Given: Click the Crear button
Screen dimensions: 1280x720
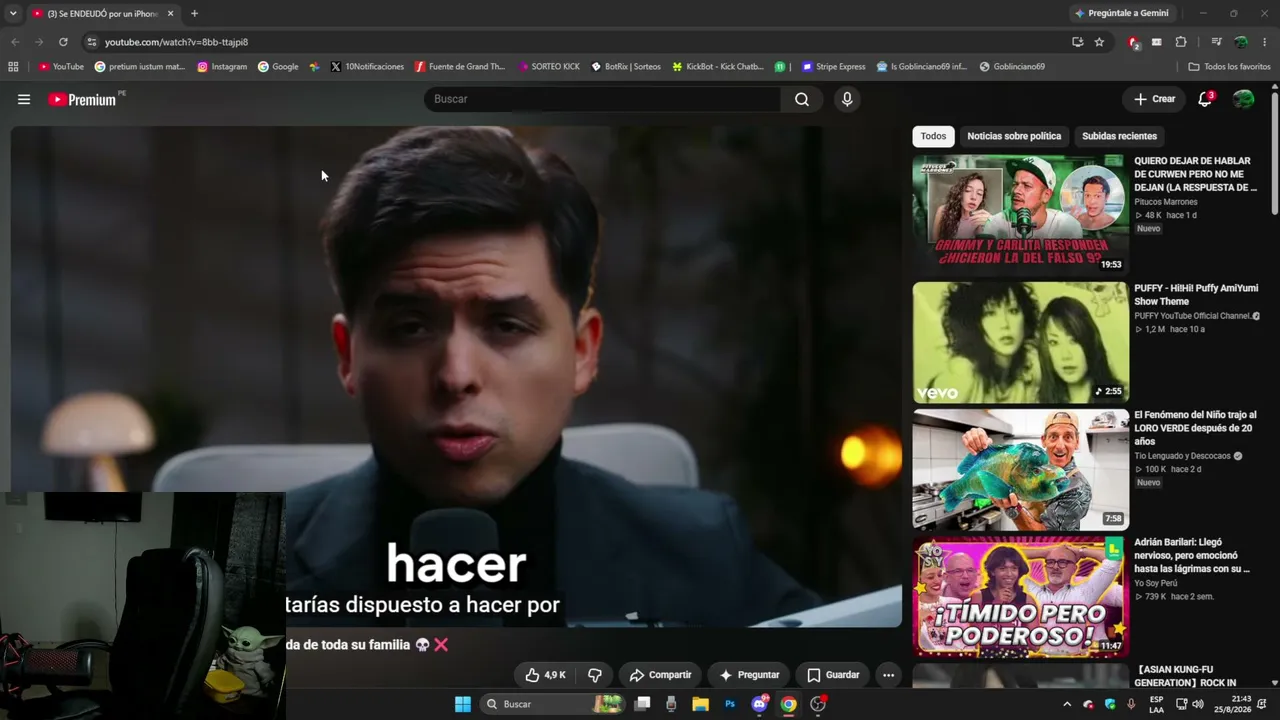Looking at the screenshot, I should [1154, 99].
